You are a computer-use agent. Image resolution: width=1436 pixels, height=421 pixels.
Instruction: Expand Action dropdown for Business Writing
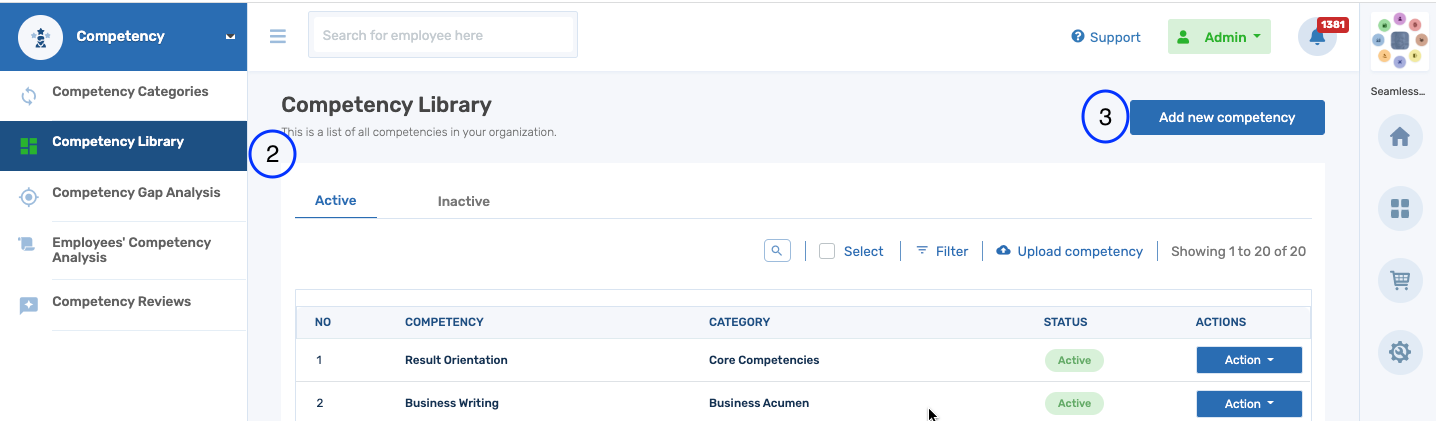[1248, 404]
